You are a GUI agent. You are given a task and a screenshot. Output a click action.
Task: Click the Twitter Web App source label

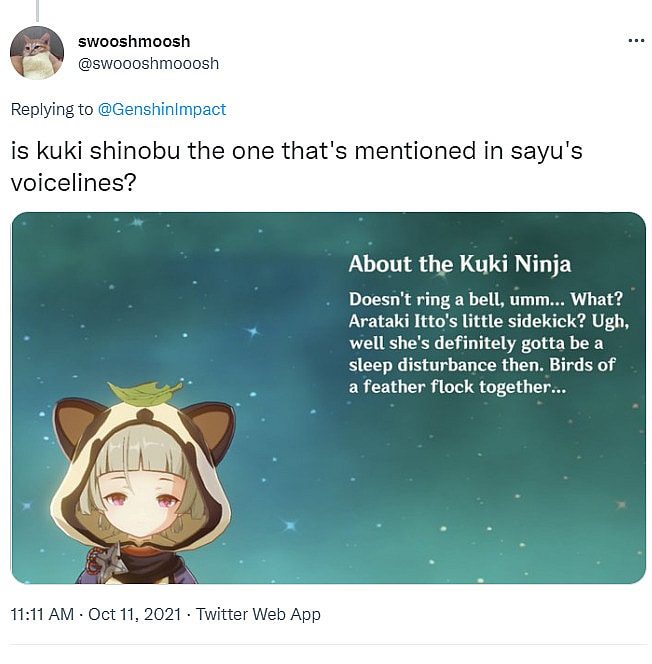[x=258, y=614]
